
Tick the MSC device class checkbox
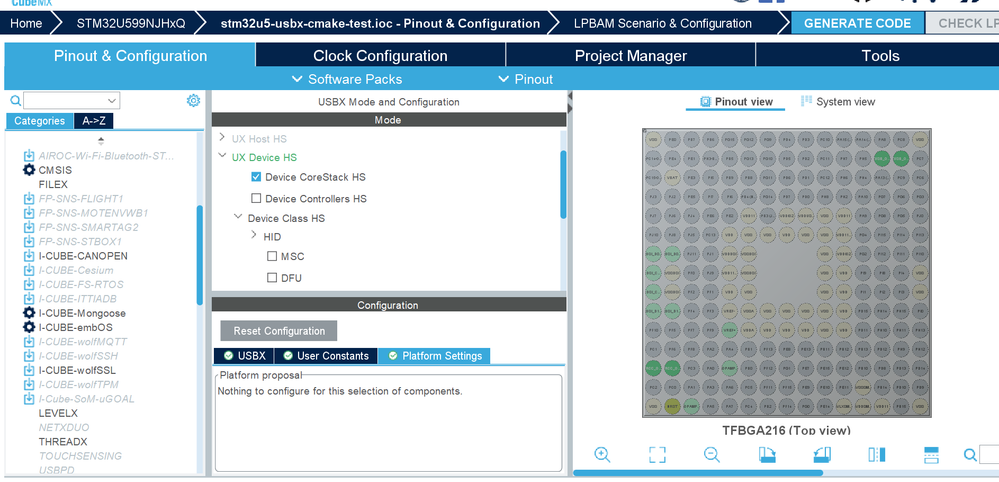pyautogui.click(x=272, y=256)
